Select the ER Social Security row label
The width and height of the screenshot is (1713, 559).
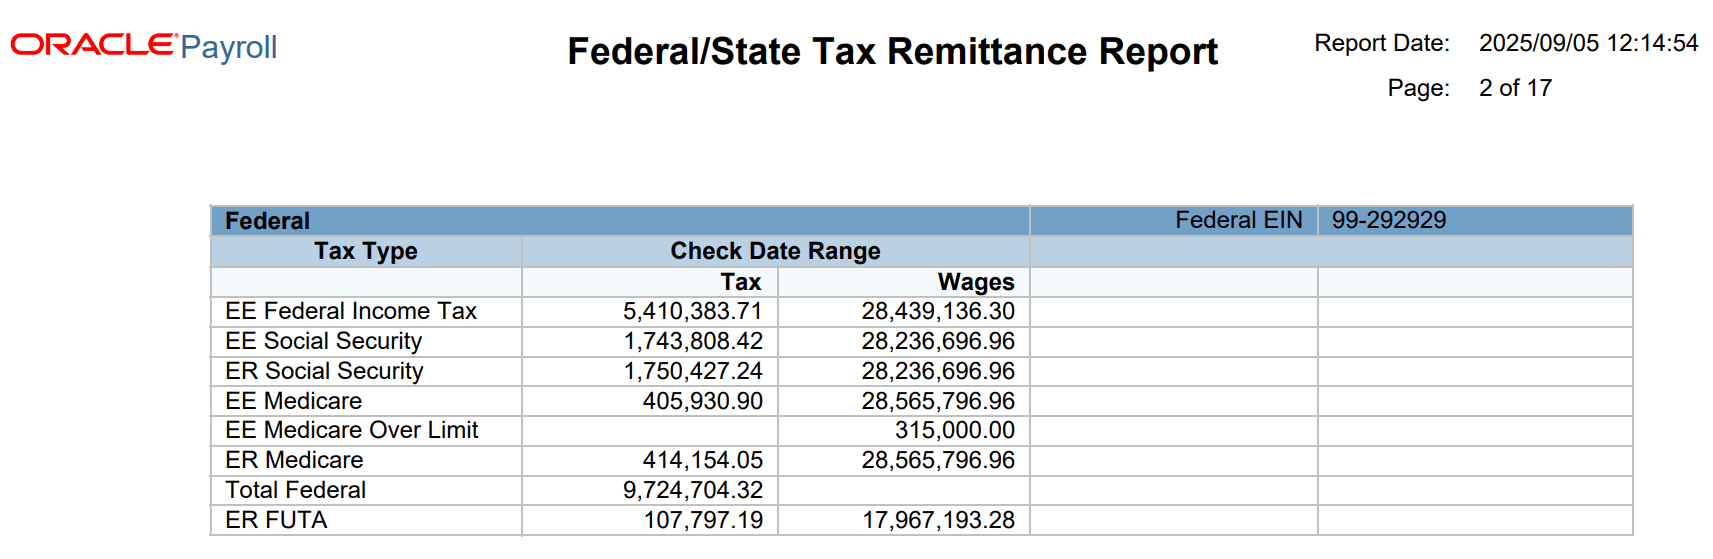324,371
